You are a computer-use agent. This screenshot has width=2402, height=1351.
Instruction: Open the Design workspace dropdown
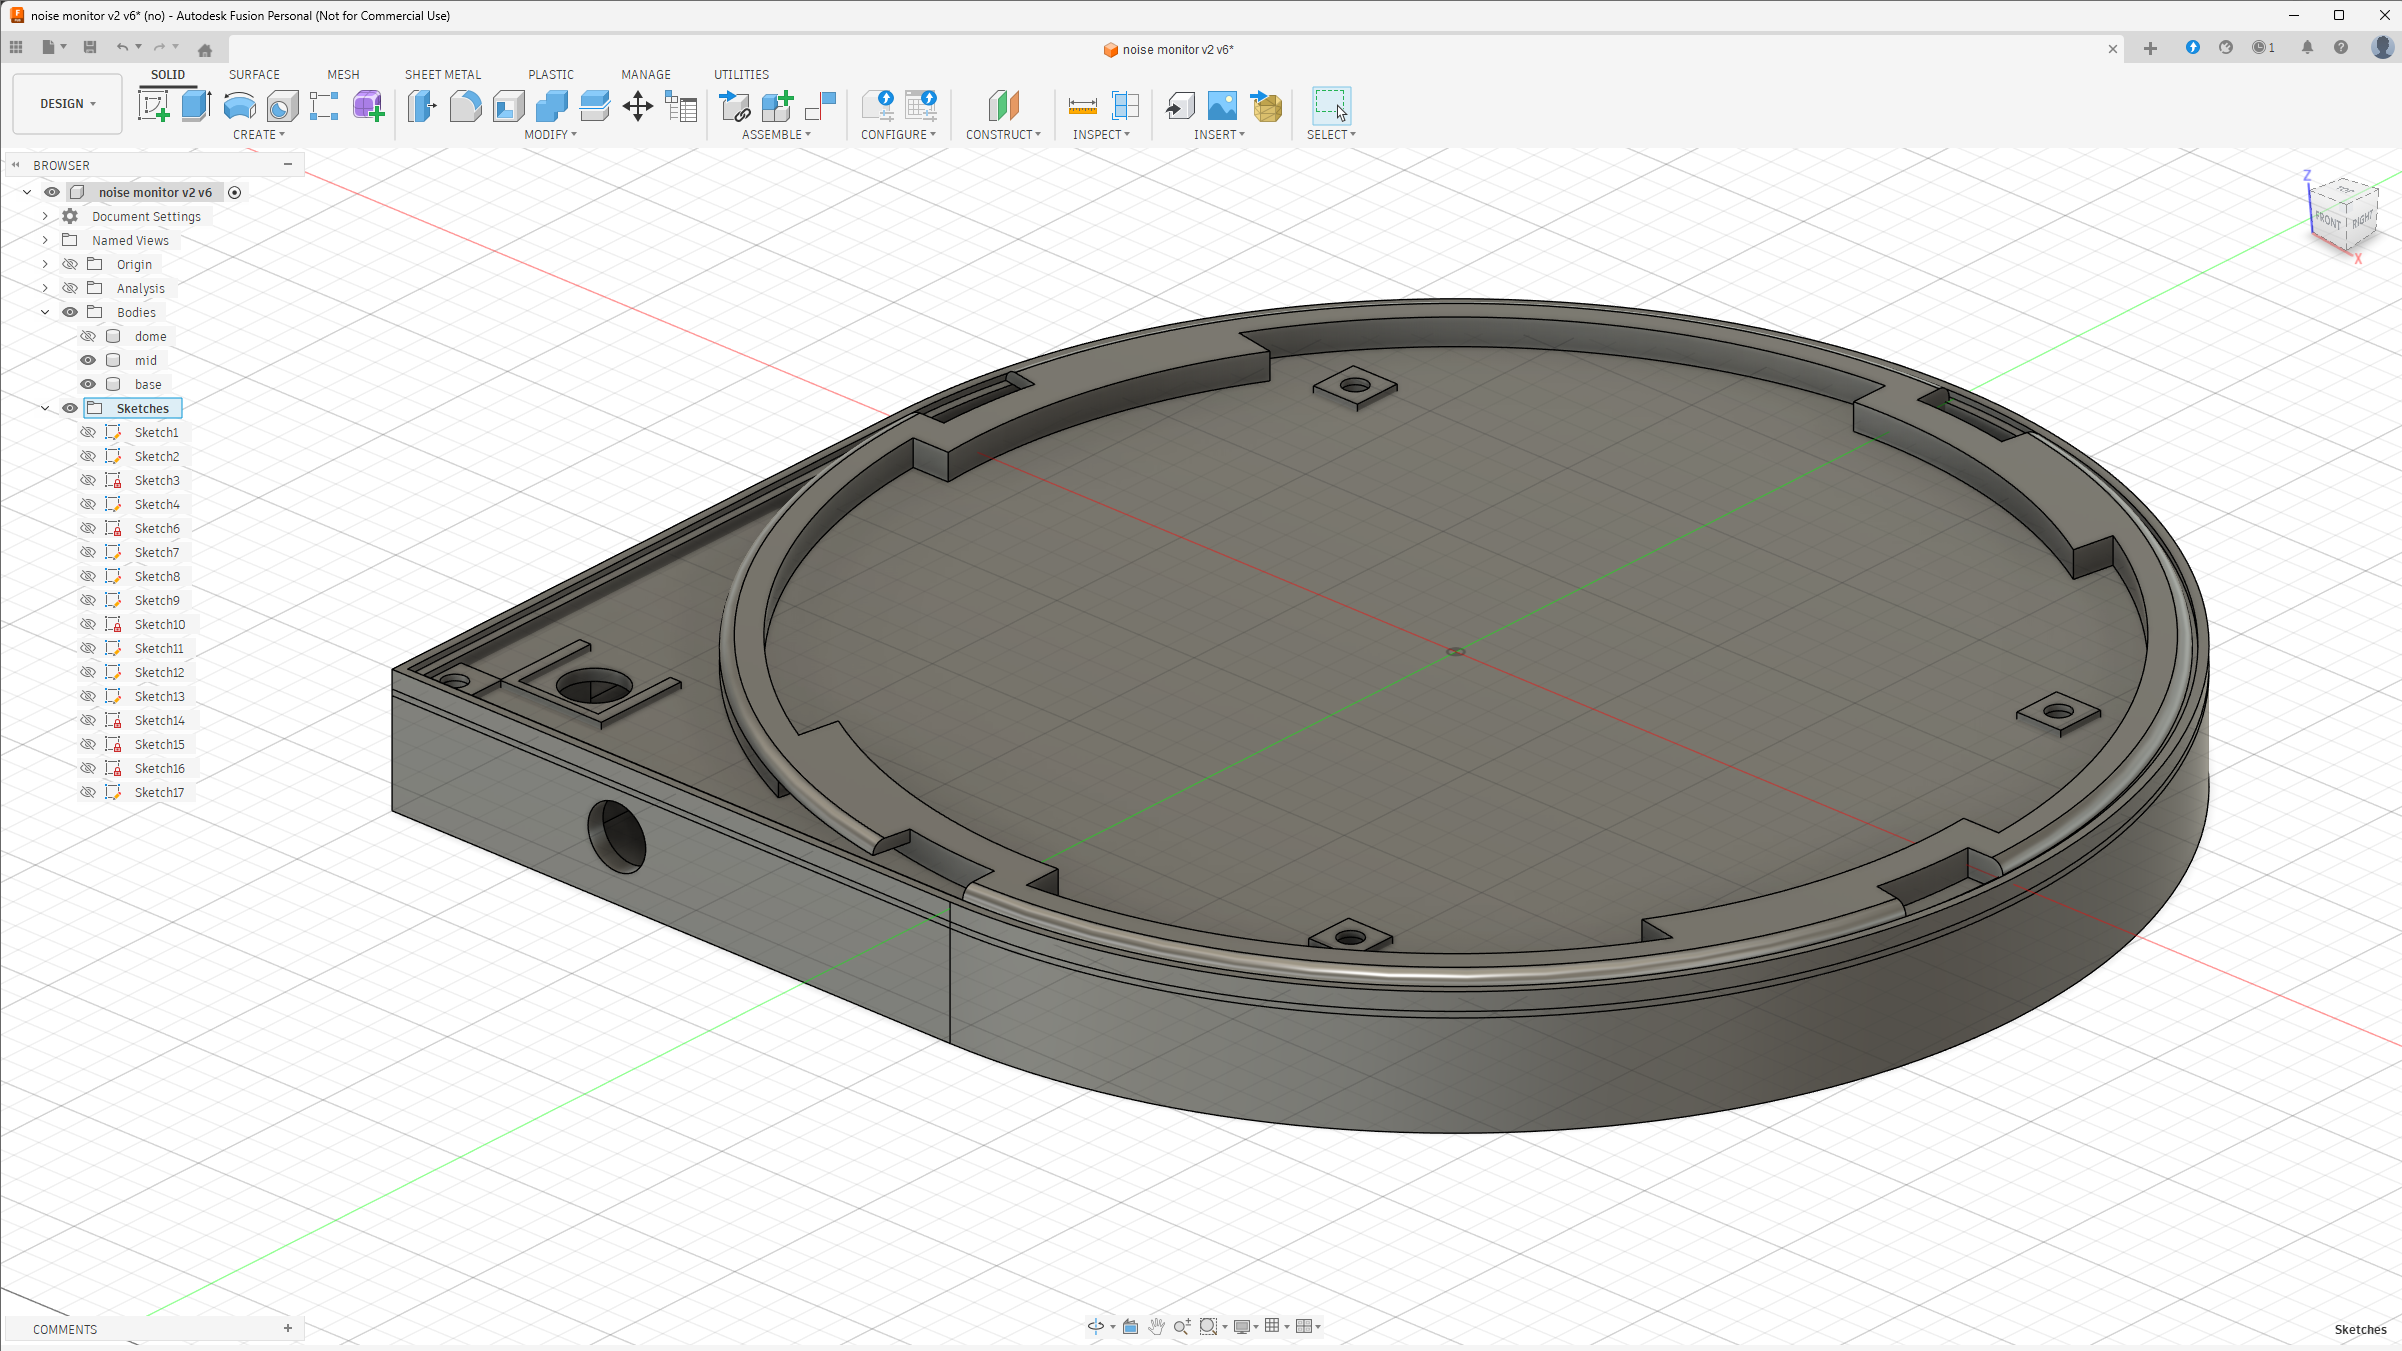tap(66, 103)
